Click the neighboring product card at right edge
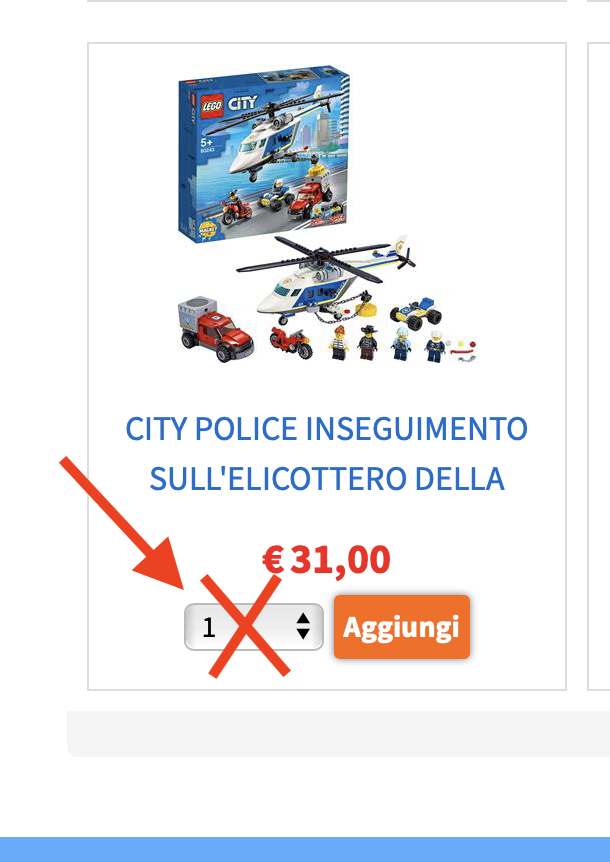Viewport: 610px width, 862px height. [599, 366]
